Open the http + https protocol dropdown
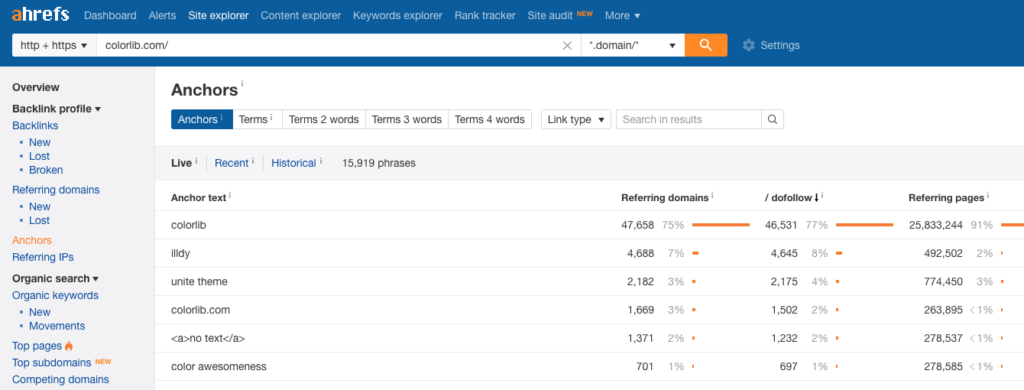This screenshot has height=390, width=1024. pos(54,45)
